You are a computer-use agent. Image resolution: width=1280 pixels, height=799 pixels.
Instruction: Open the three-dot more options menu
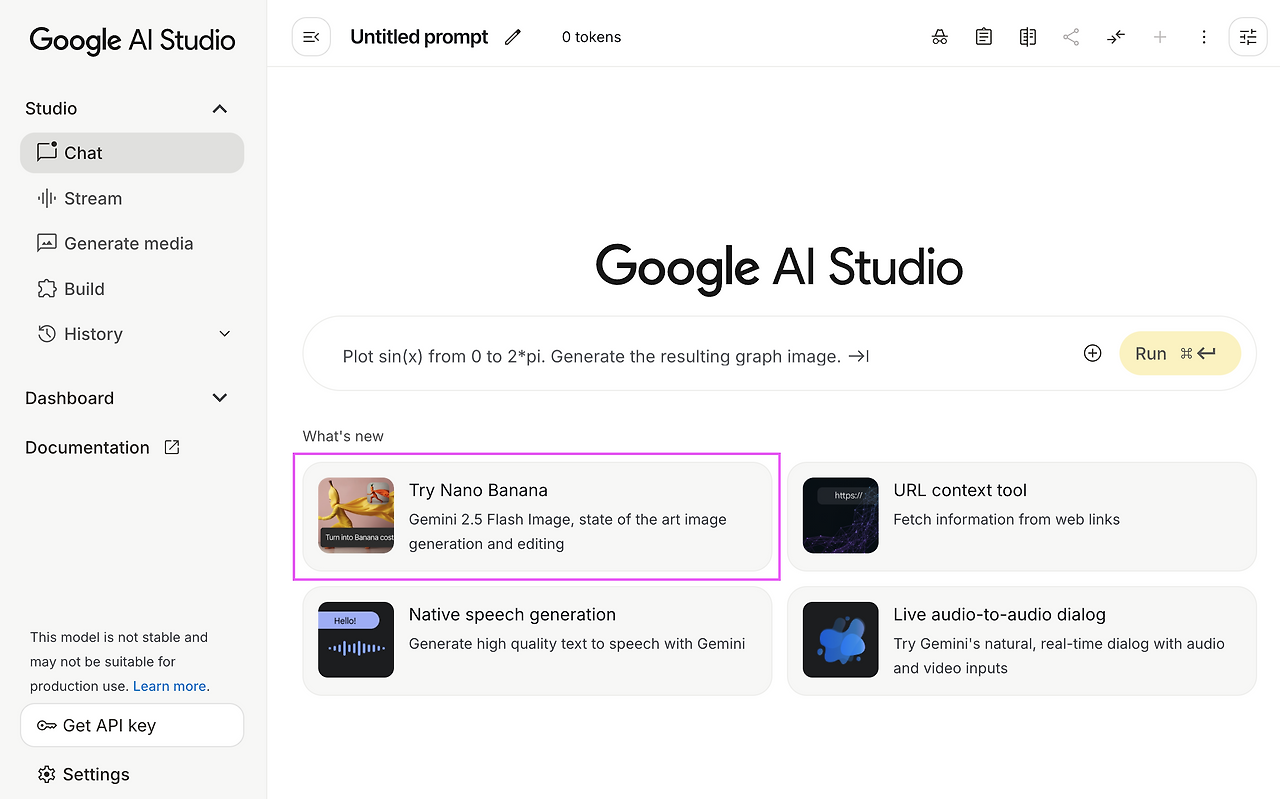(1204, 37)
